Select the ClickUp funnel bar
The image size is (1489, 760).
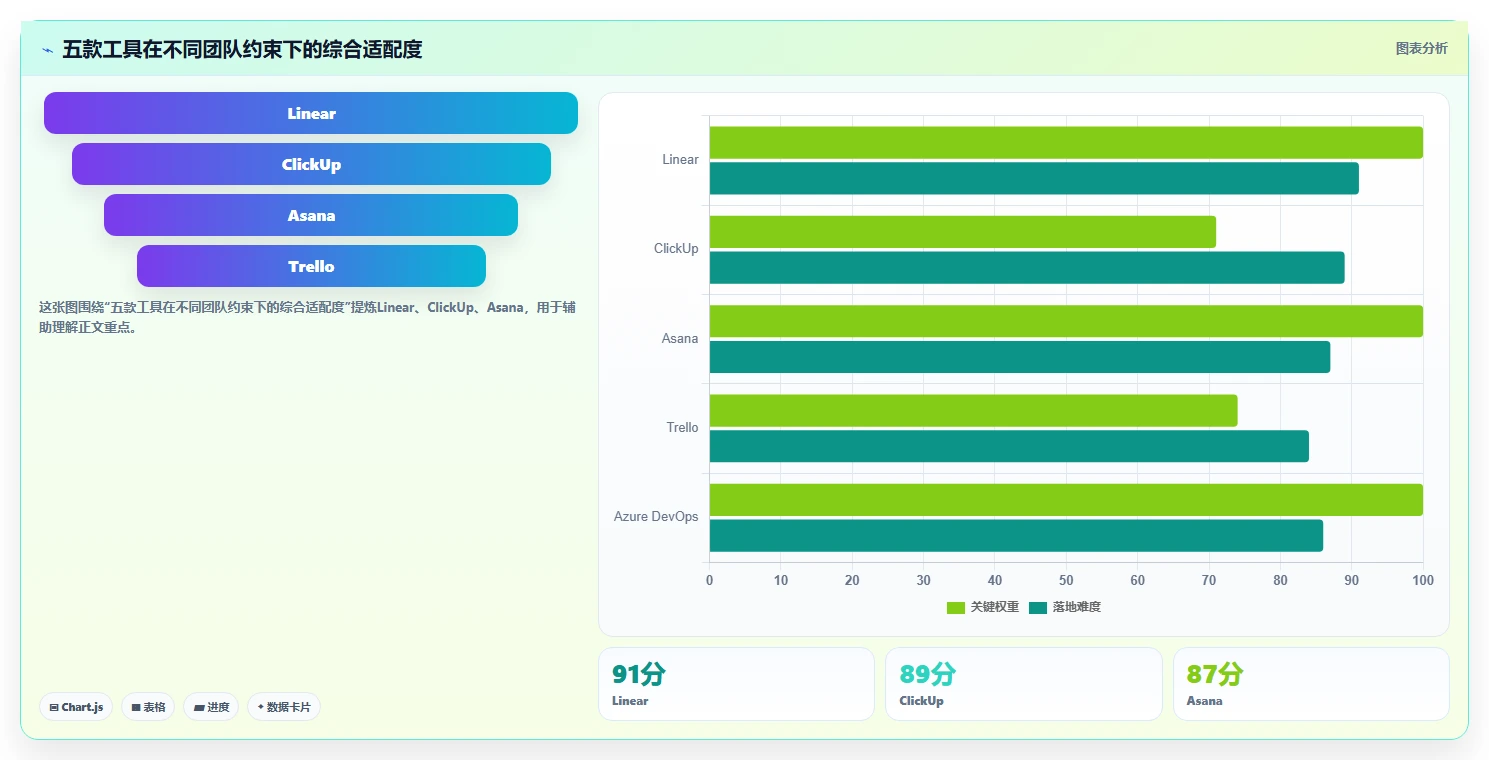(311, 164)
